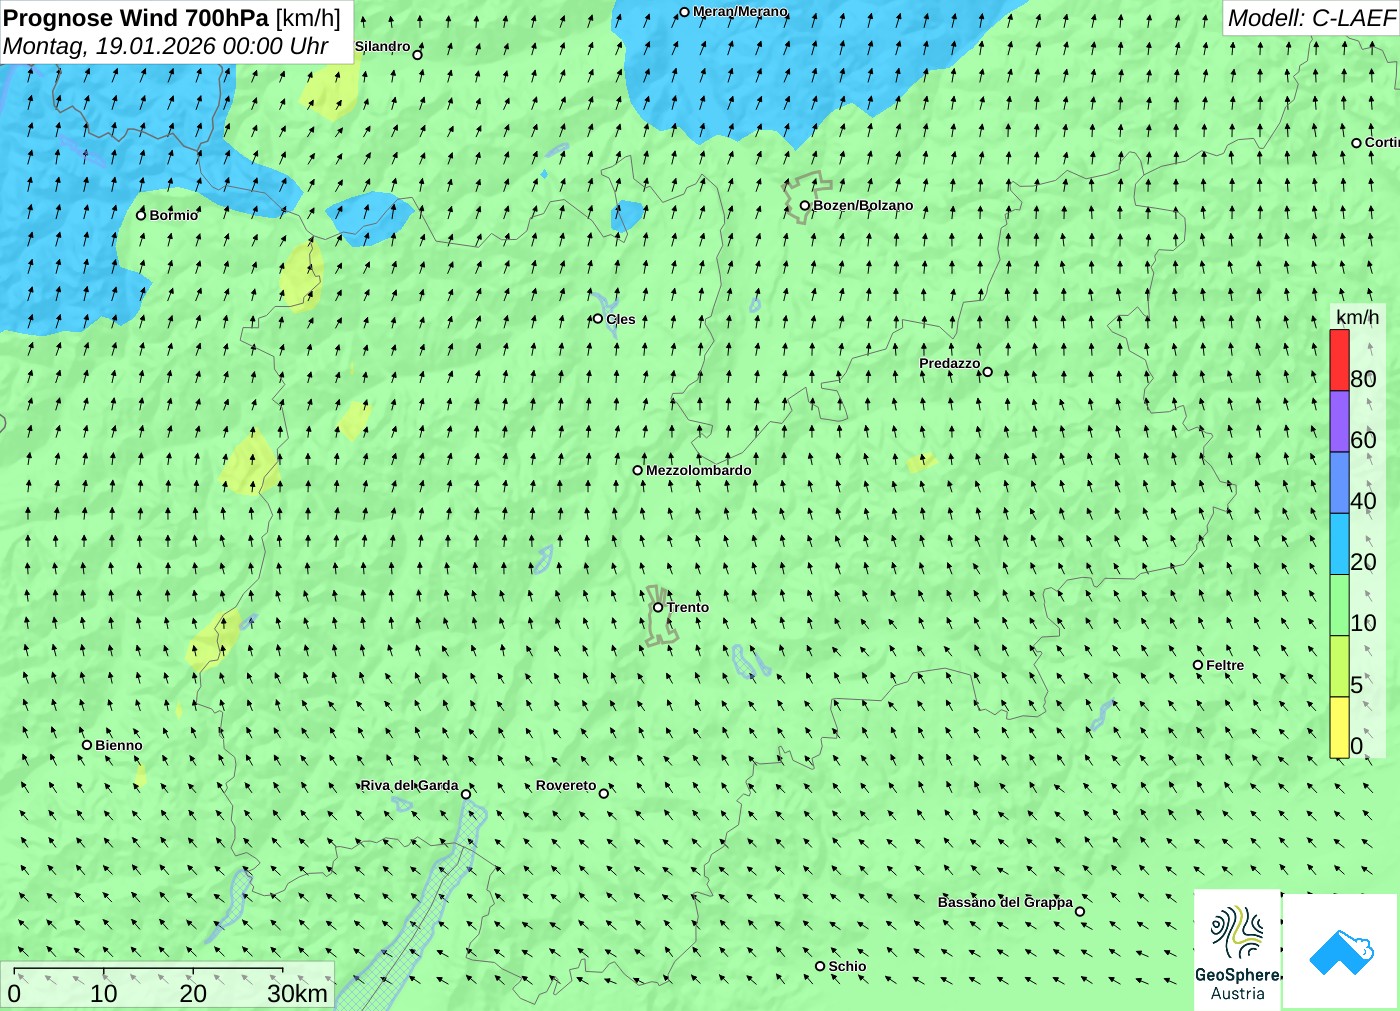Click the Trento city marker
Image resolution: width=1400 pixels, height=1011 pixels.
pos(658,607)
